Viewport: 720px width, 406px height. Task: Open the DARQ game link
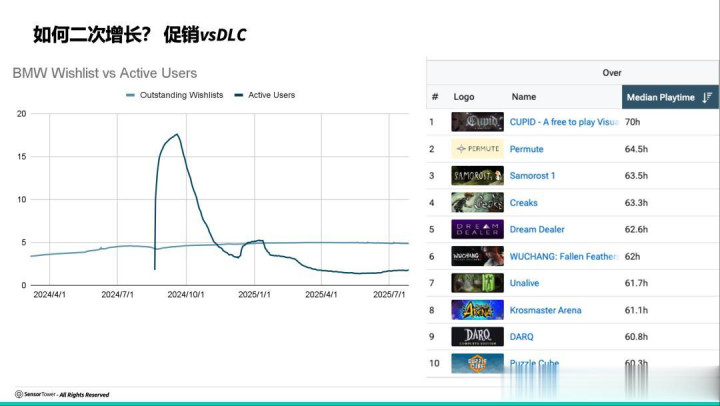pyautogui.click(x=522, y=337)
